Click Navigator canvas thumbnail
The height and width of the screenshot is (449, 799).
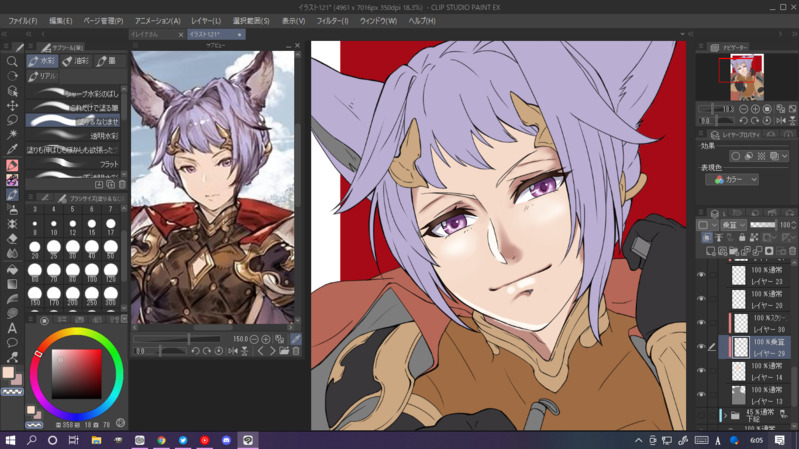pyautogui.click(x=747, y=76)
